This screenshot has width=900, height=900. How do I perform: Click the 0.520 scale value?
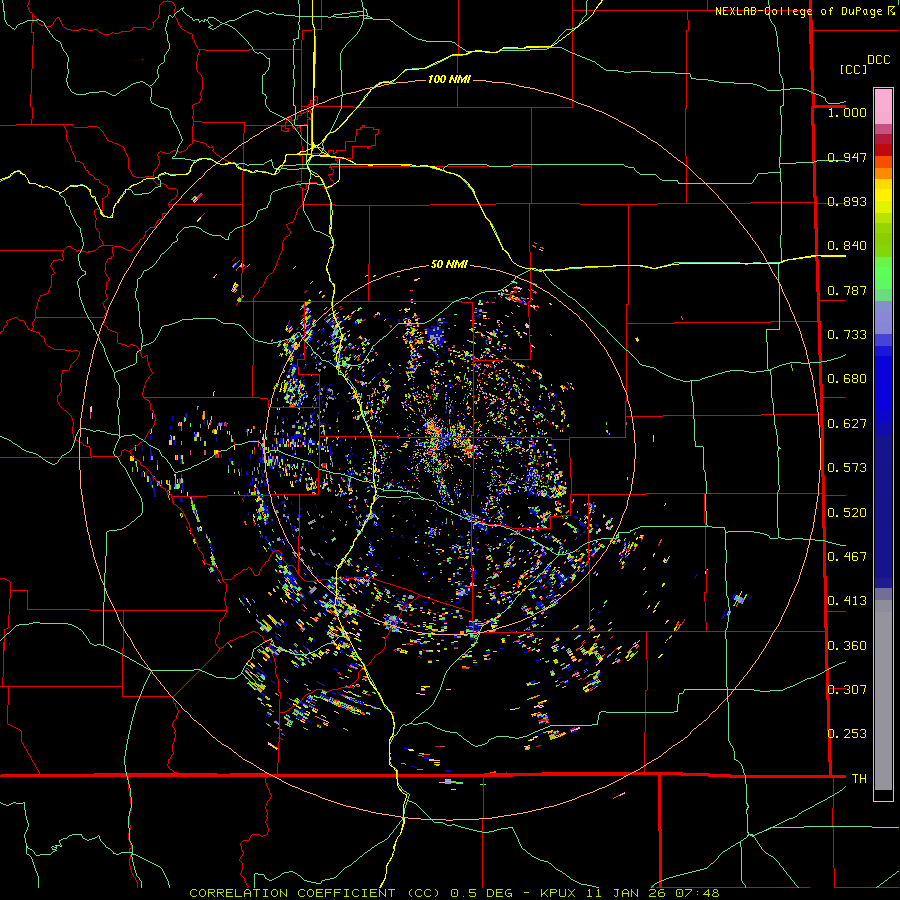847,513
